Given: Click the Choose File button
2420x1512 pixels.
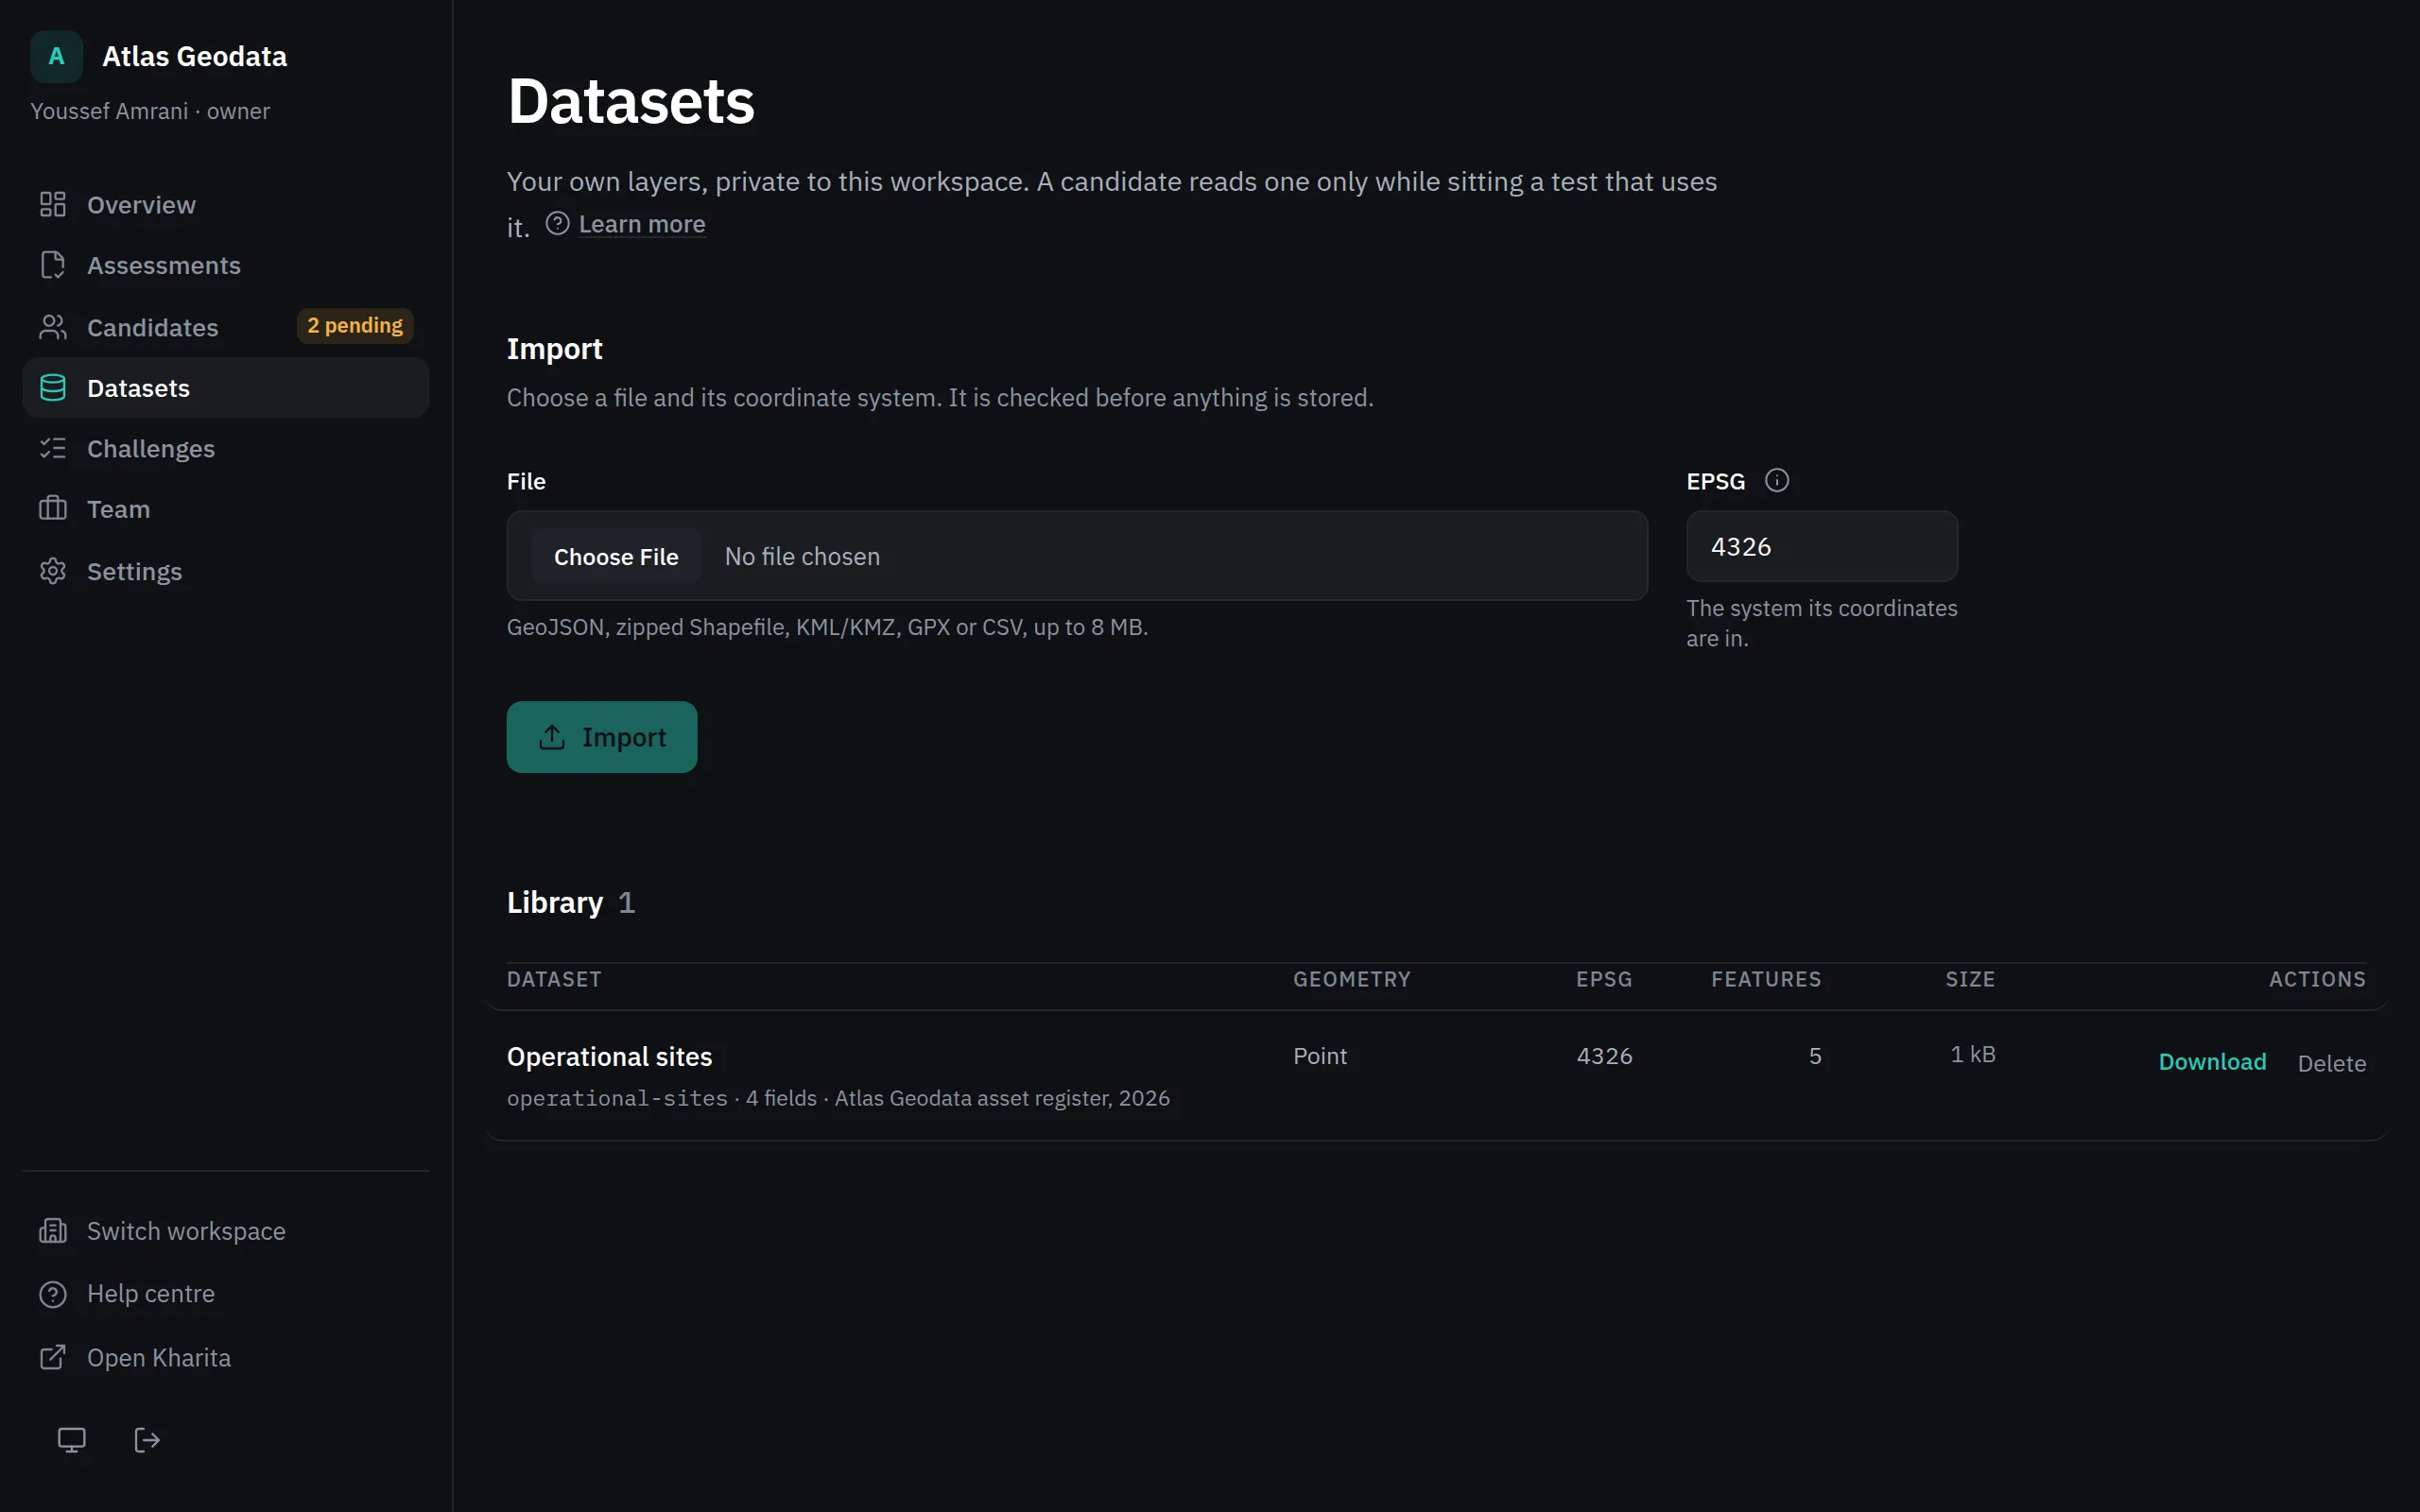Looking at the screenshot, I should pos(616,556).
